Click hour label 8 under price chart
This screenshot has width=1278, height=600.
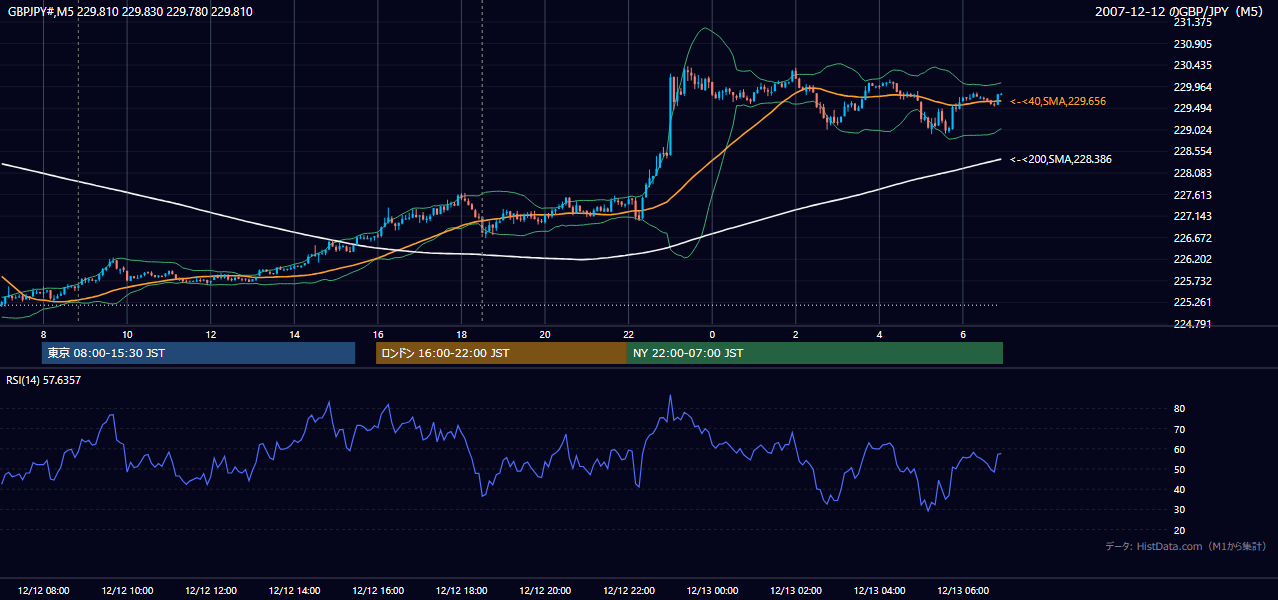pyautogui.click(x=43, y=334)
